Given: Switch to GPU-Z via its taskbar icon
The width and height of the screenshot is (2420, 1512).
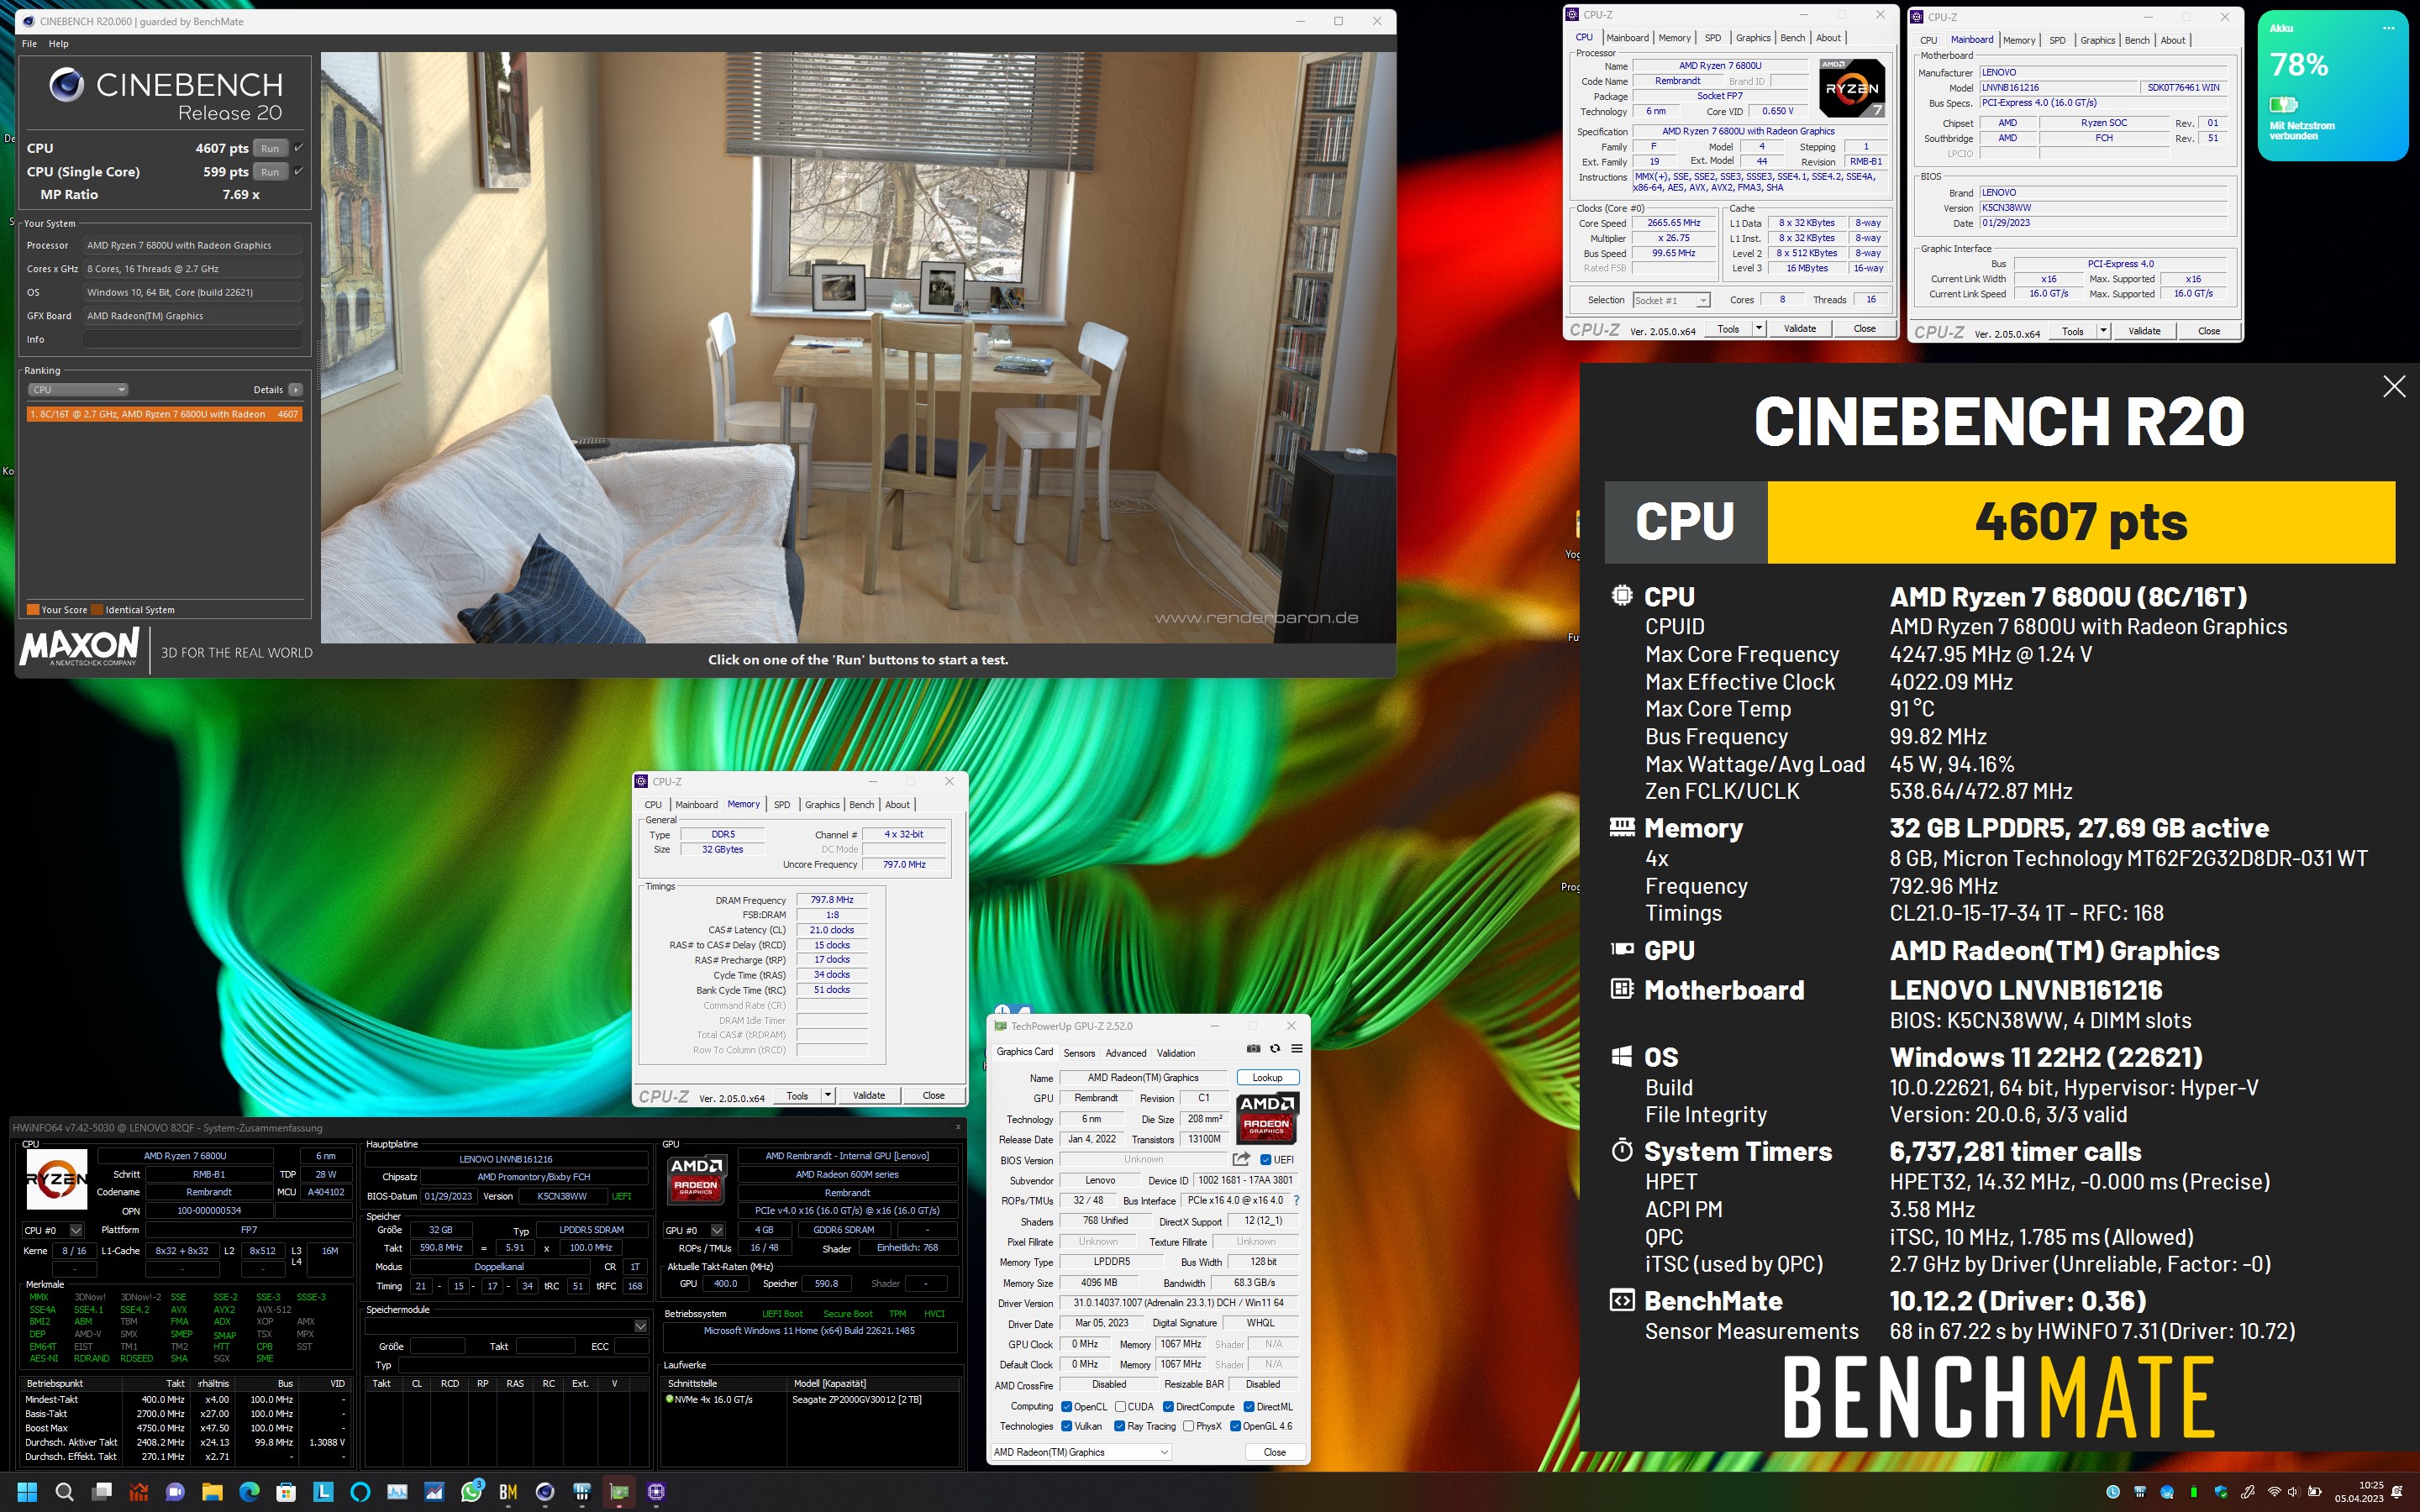Looking at the screenshot, I should click(x=619, y=1492).
